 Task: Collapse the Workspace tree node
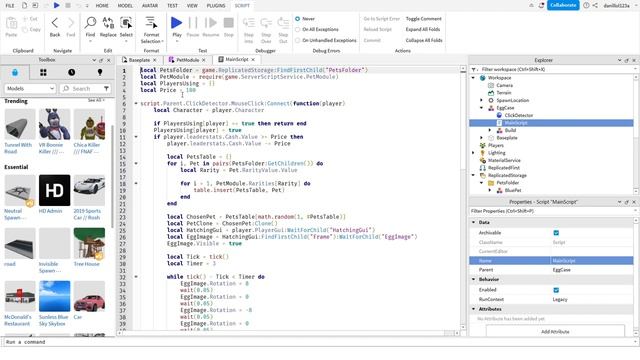coord(473,78)
